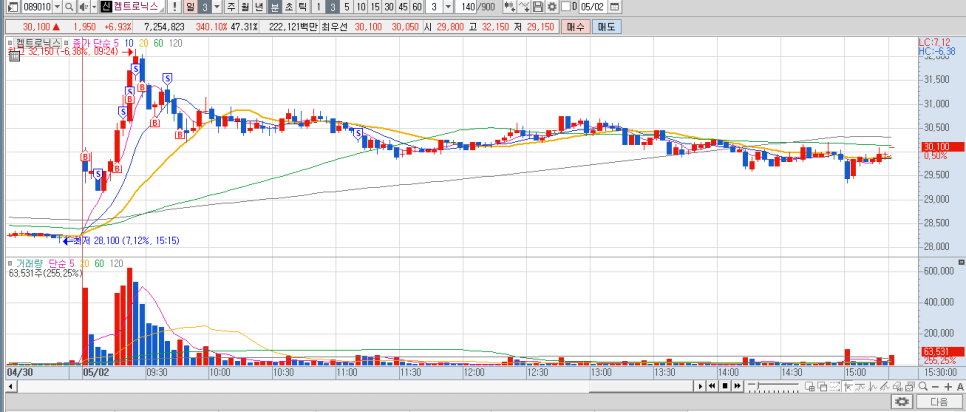Click the plus zoom-in icon
Viewport: 966px width, 412px height.
[948, 387]
